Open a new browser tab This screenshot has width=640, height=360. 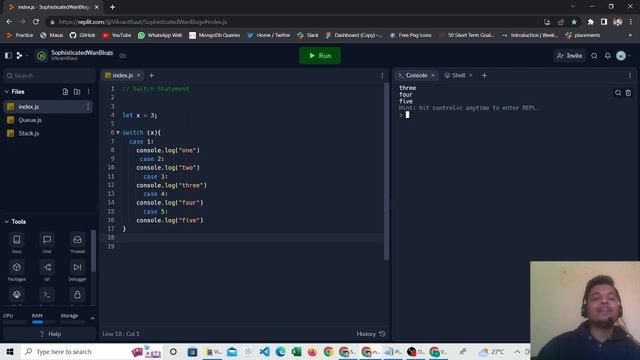tap(112, 7)
